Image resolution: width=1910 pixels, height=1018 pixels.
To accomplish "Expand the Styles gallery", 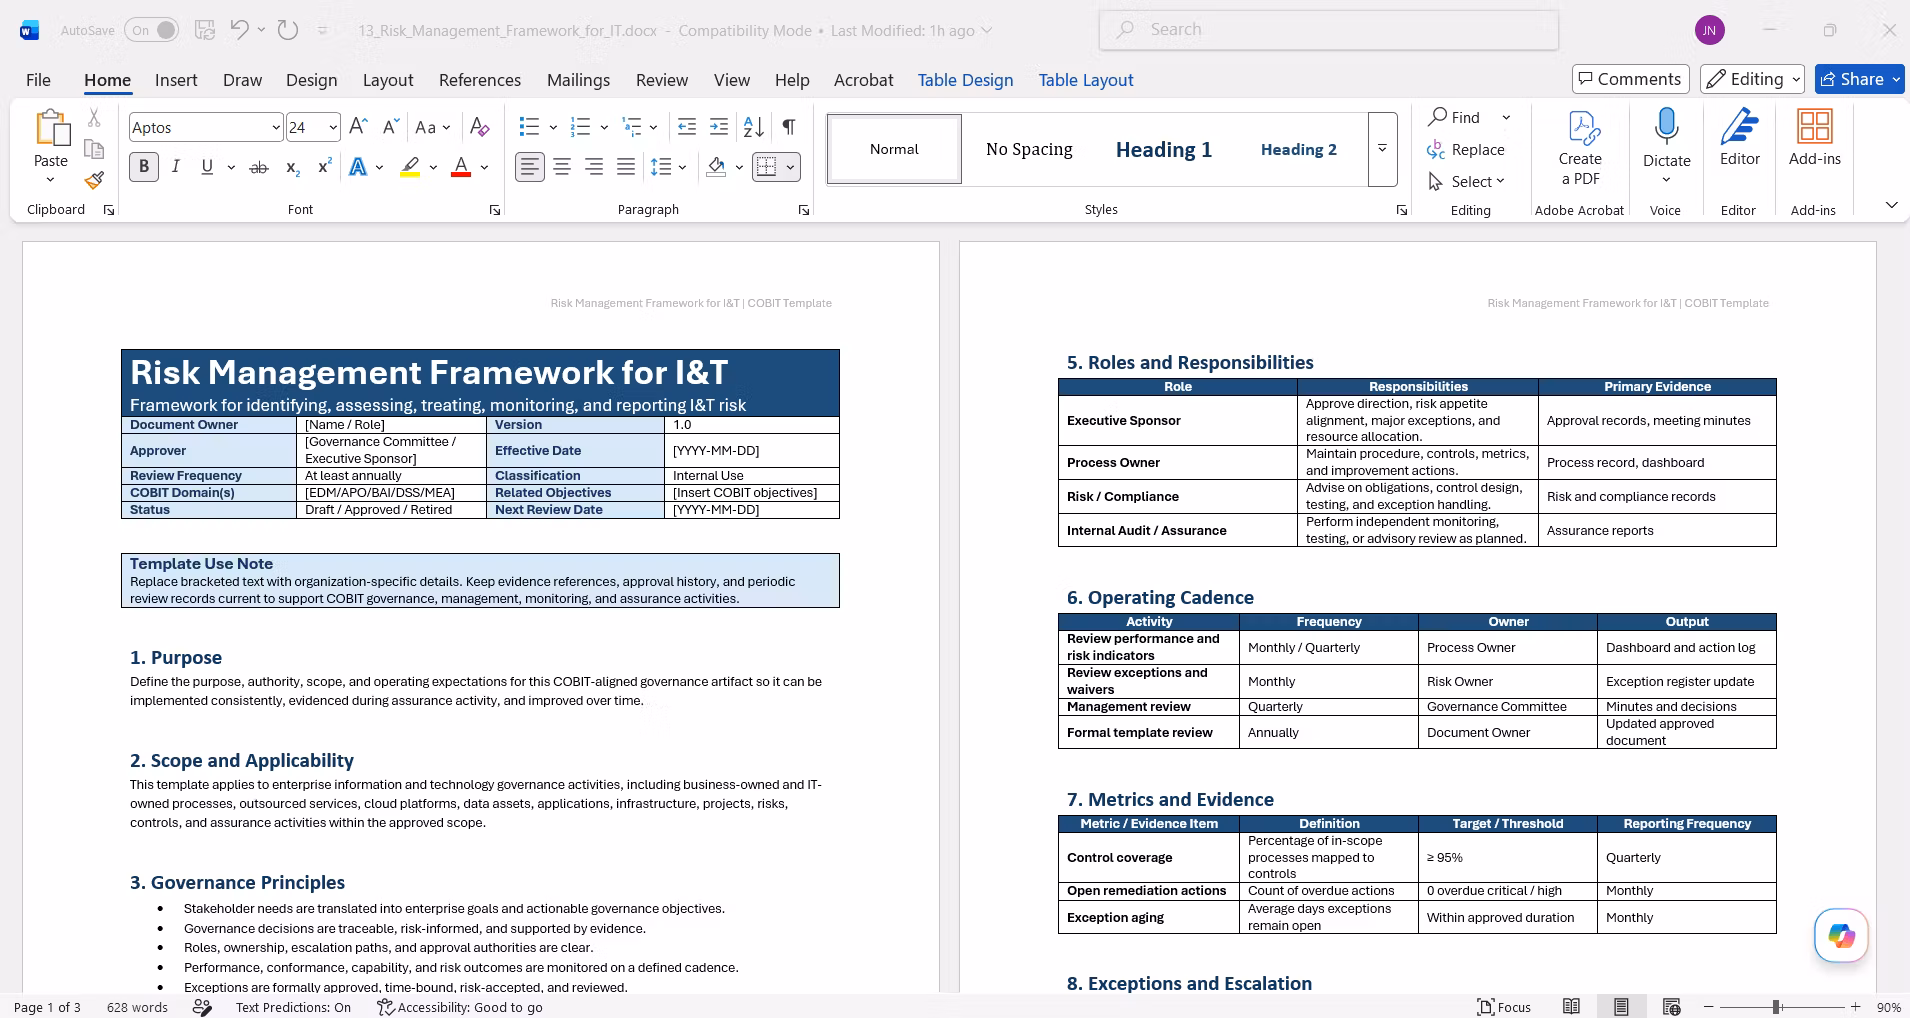I will point(1382,149).
